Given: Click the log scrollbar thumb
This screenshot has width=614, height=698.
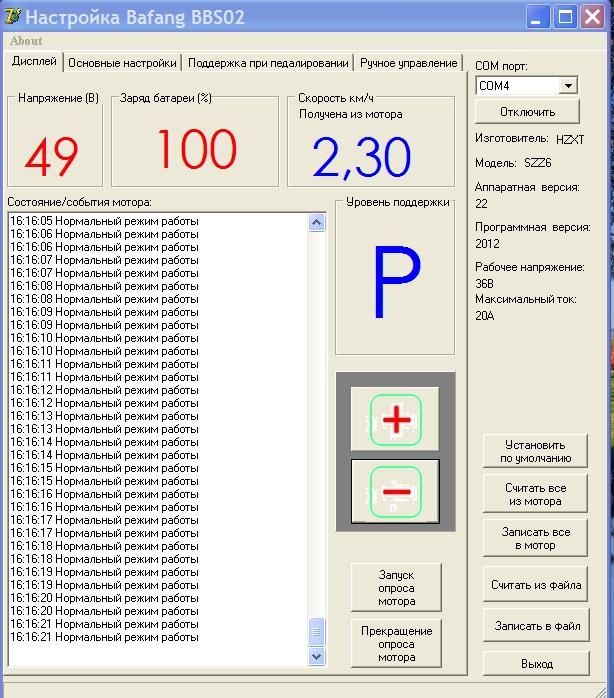Looking at the screenshot, I should [x=317, y=632].
